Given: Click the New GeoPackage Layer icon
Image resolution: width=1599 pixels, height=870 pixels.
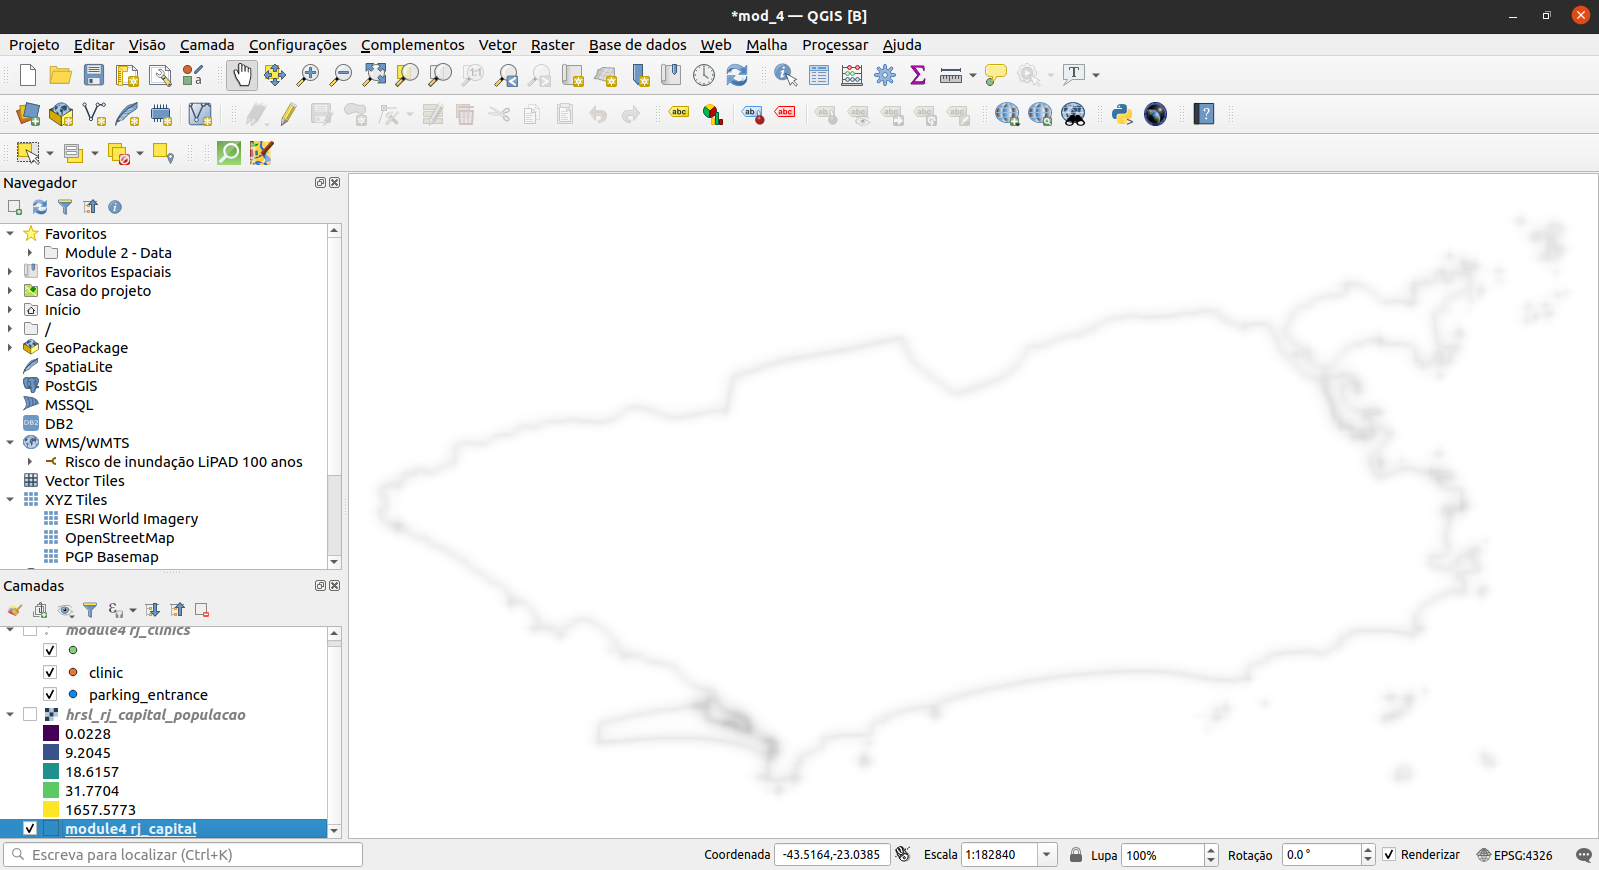Looking at the screenshot, I should pyautogui.click(x=61, y=114).
